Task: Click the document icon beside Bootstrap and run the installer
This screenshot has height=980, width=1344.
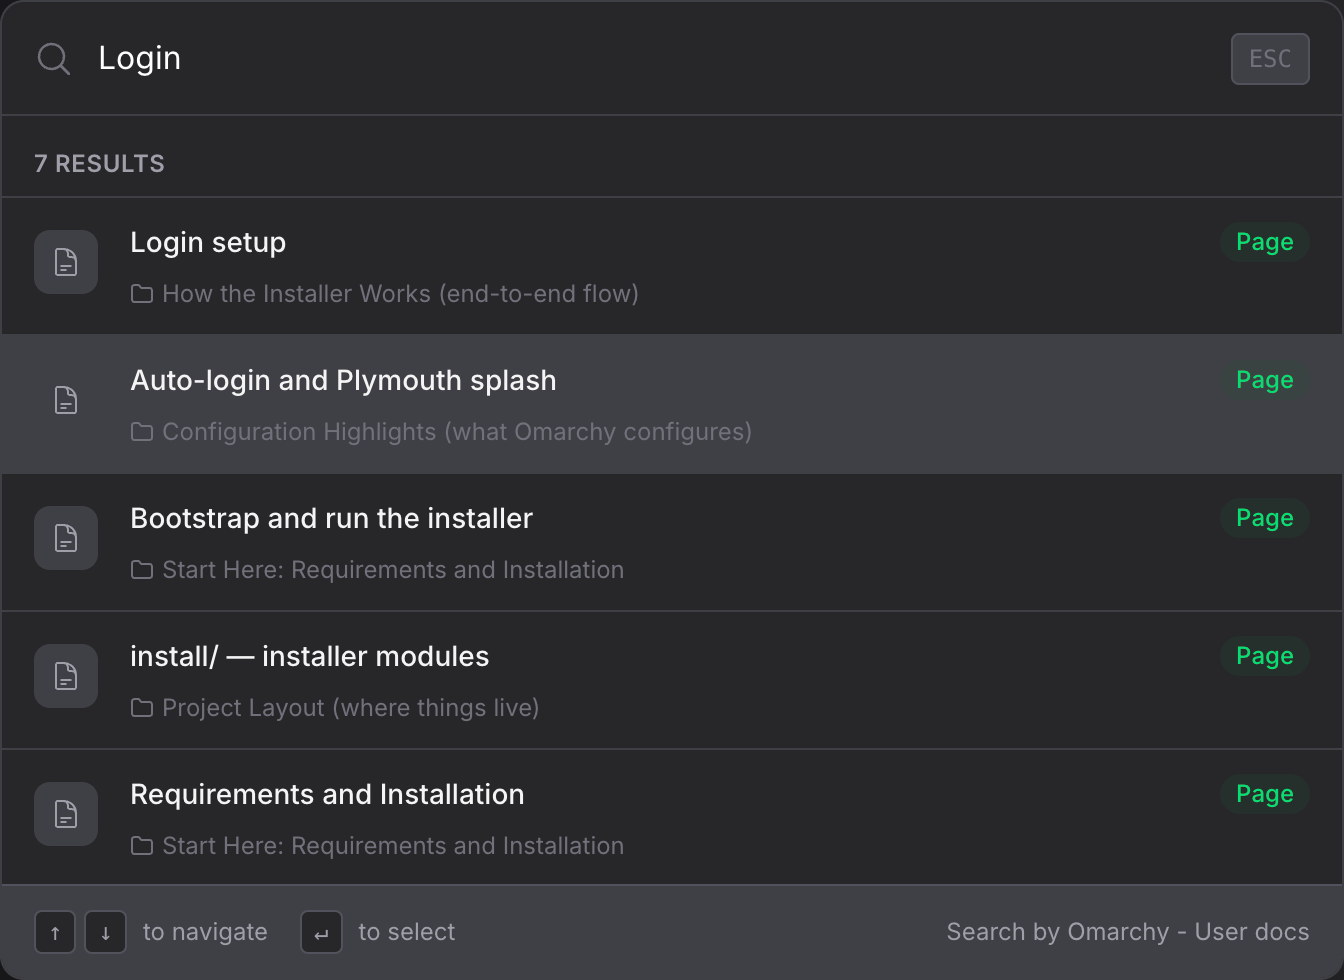Action: click(66, 539)
